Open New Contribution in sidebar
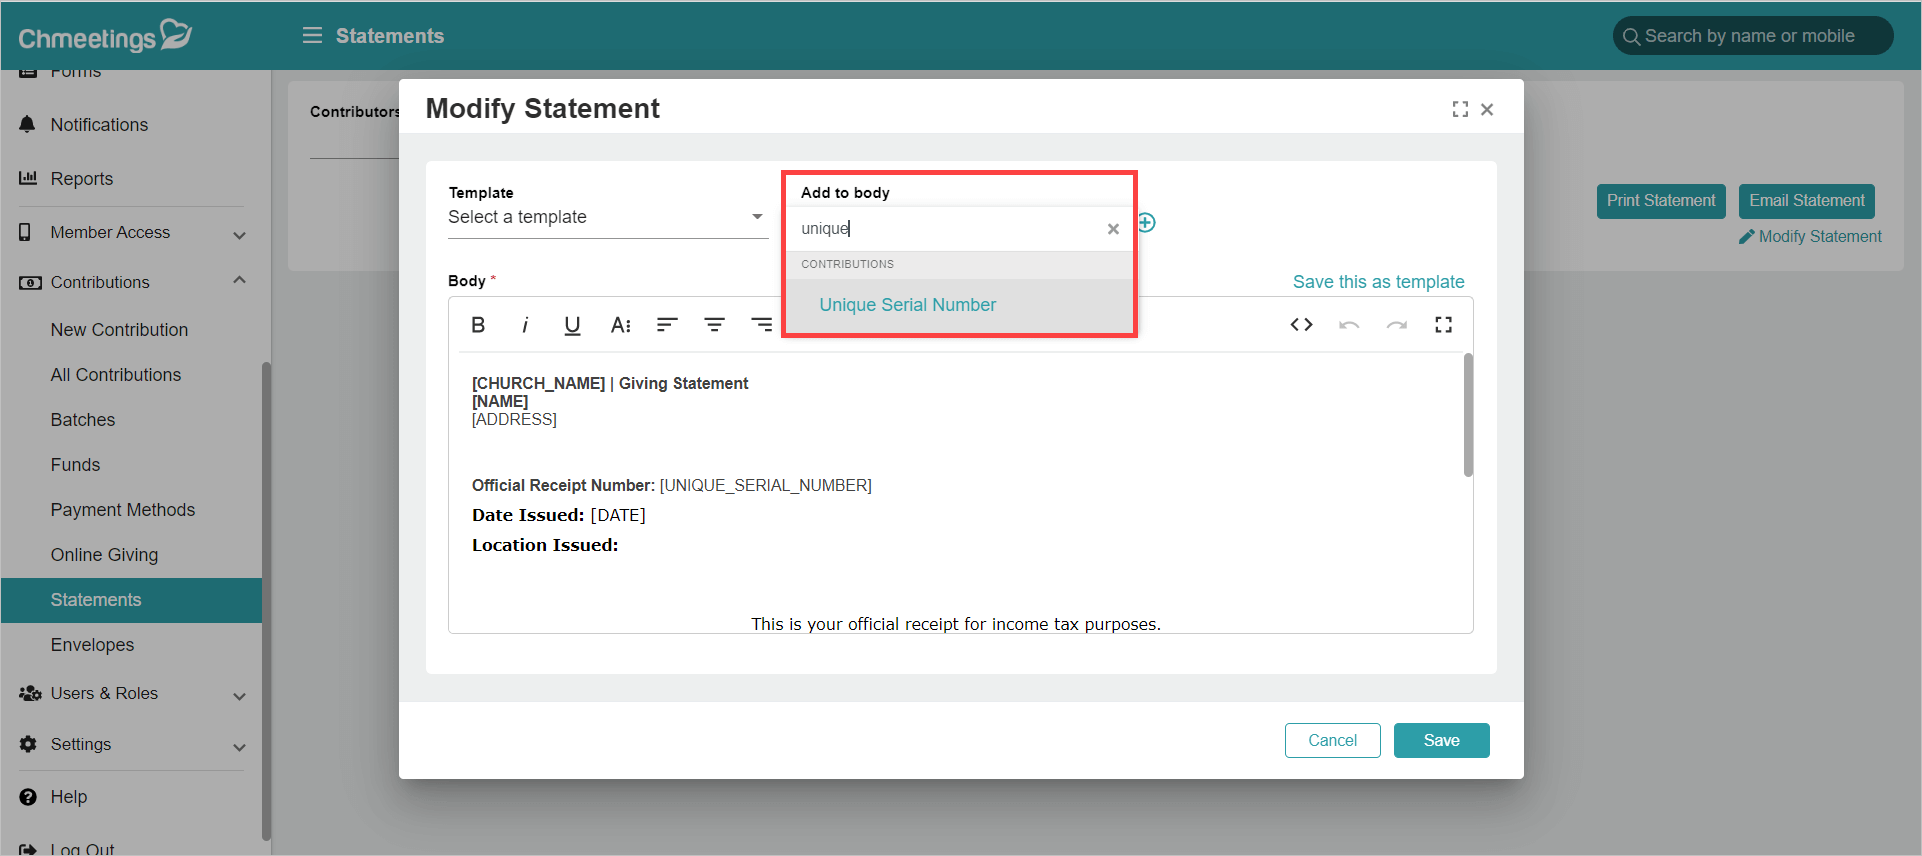 [119, 330]
